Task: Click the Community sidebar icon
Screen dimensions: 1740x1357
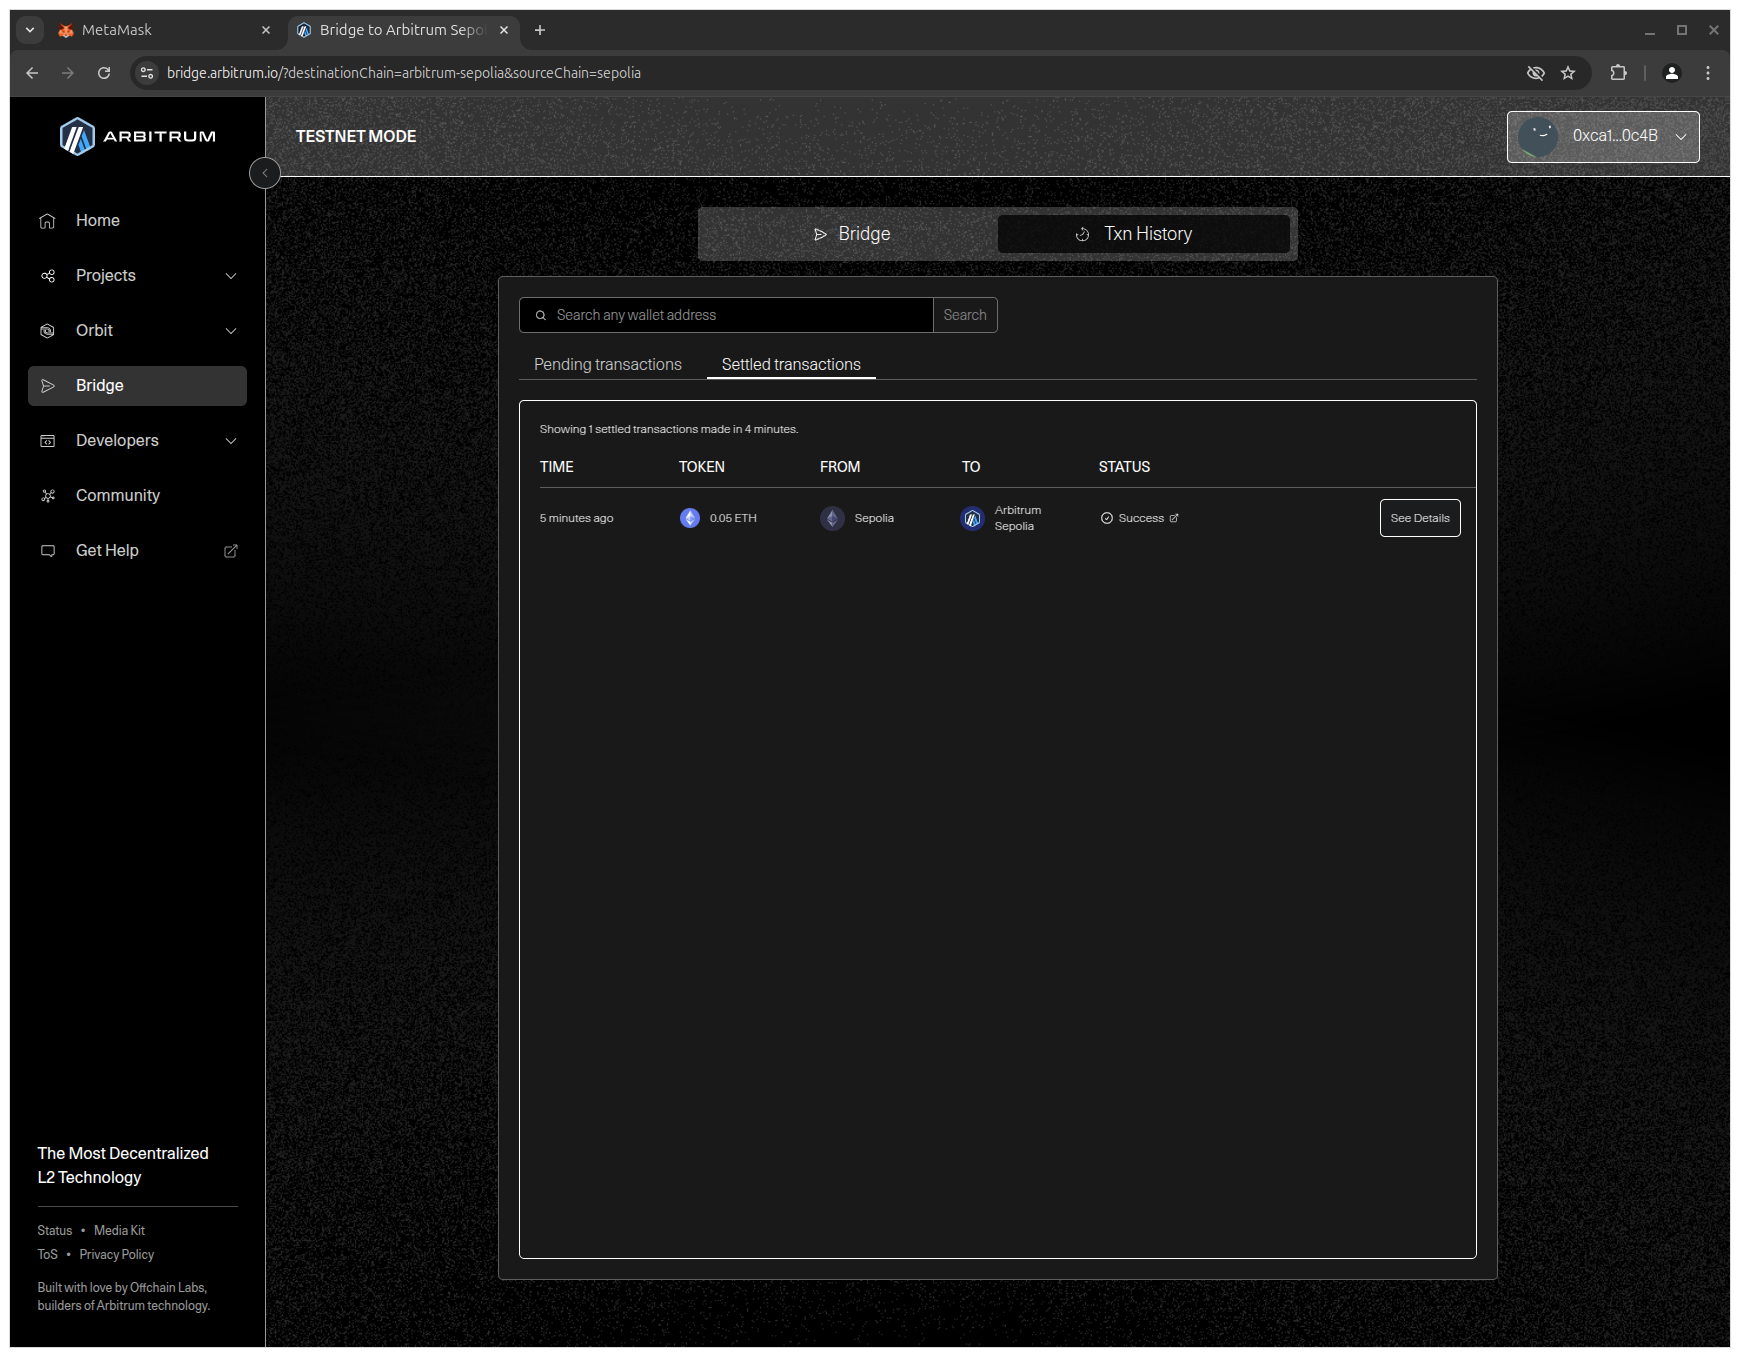Action: 47,496
